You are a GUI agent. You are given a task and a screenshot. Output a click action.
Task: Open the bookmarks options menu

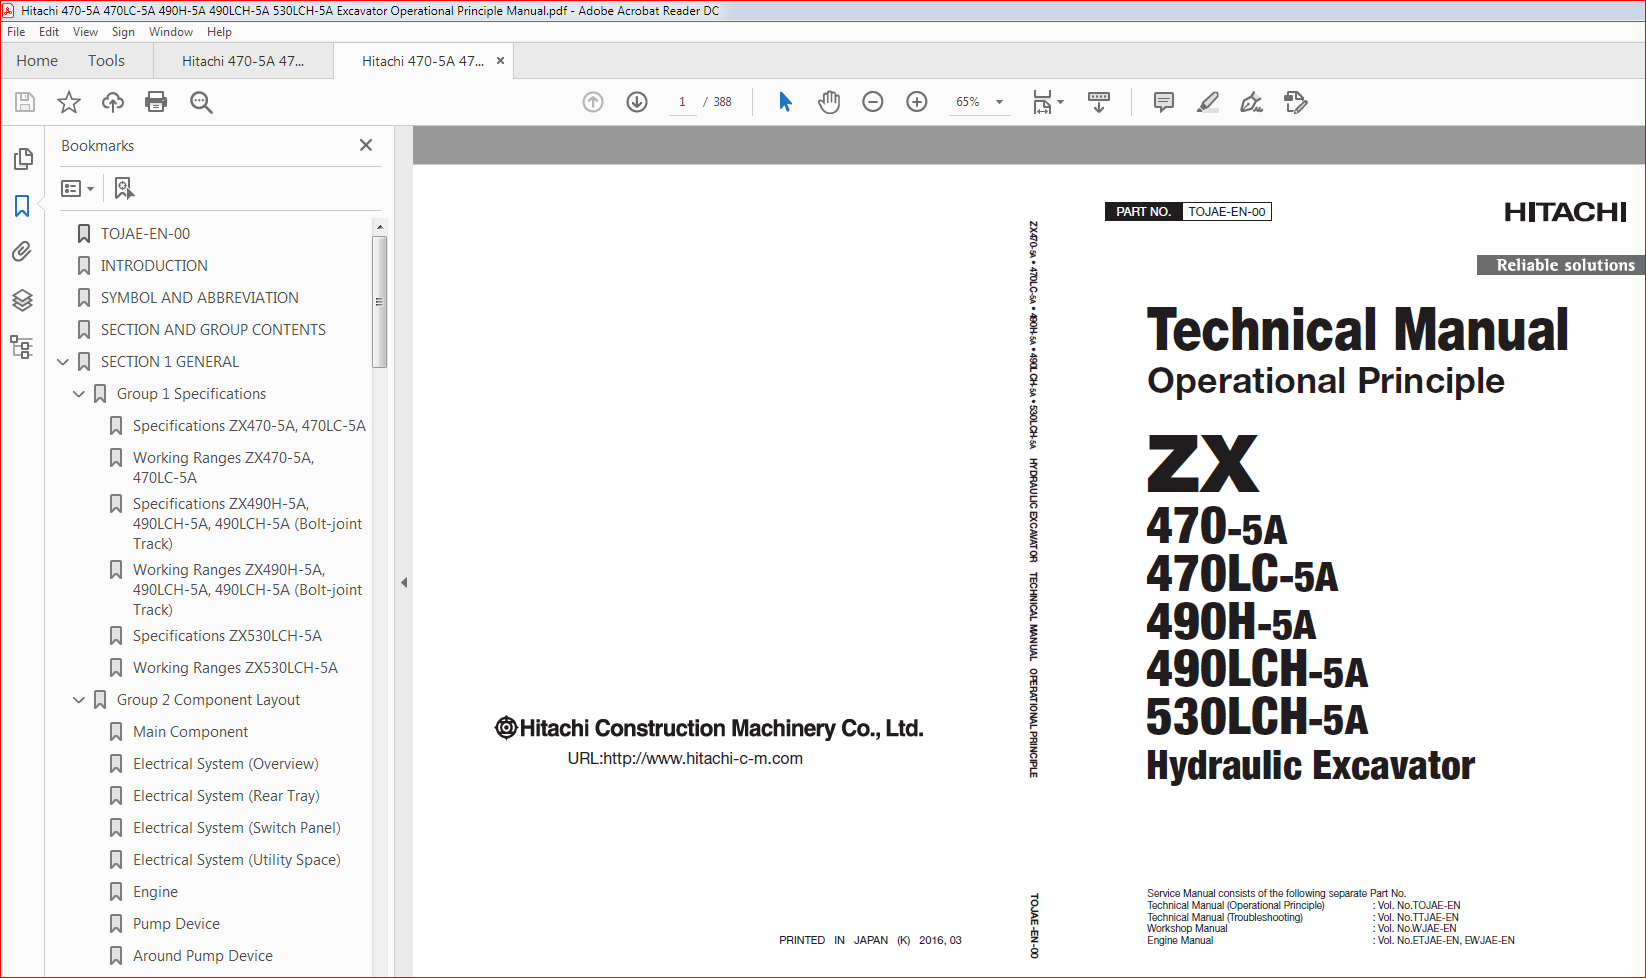point(77,188)
